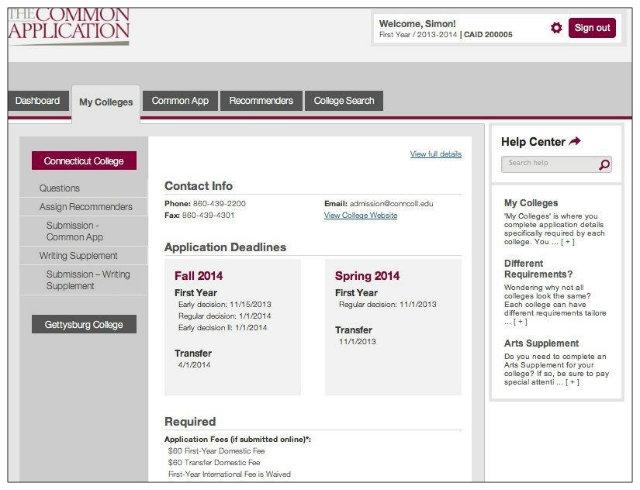Click the admission email address
640x490 pixels.
coord(391,203)
